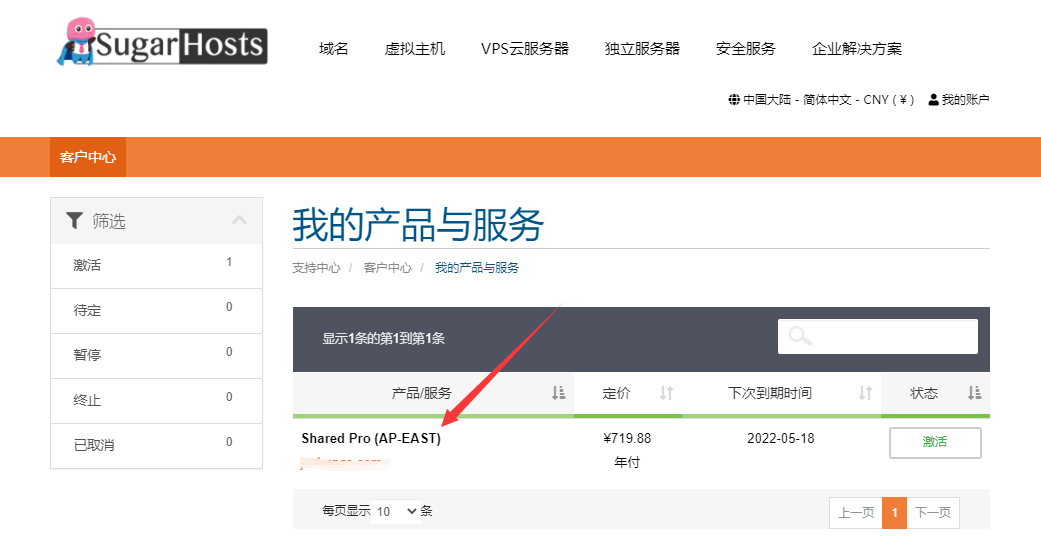Click 我的产品与服务 breadcrumb
The height and width of the screenshot is (552, 1041).
[477, 268]
